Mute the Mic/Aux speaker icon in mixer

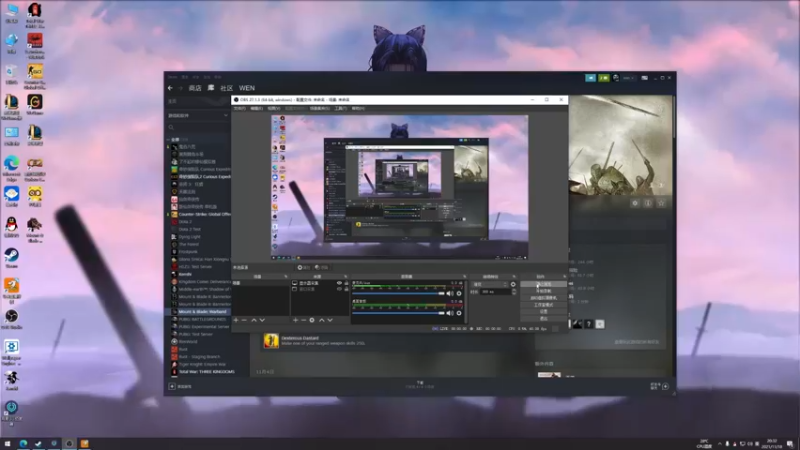click(x=449, y=293)
